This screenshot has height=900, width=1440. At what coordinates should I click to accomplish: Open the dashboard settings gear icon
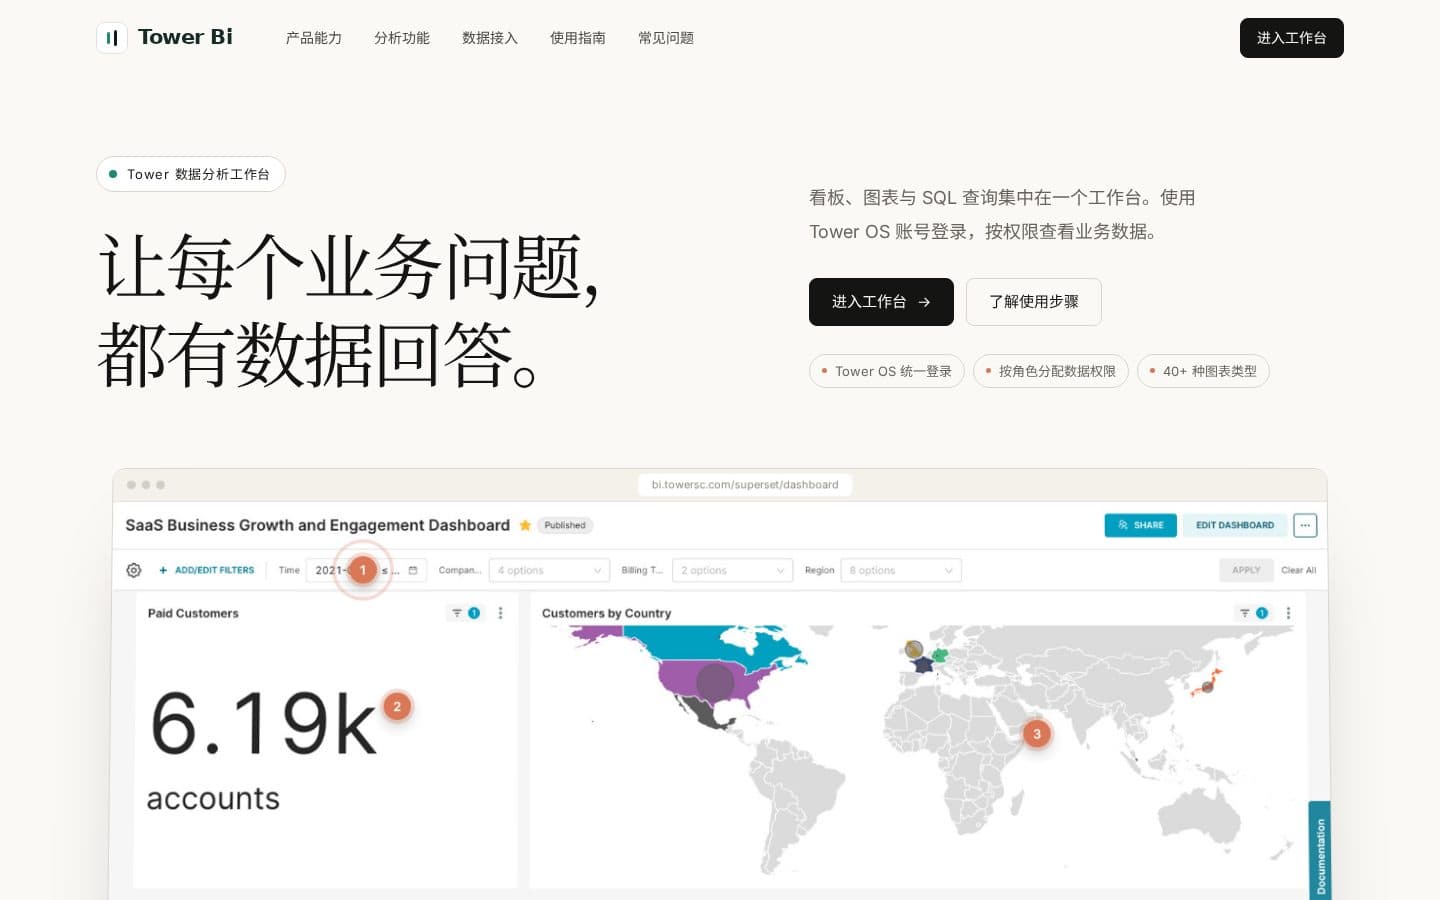click(134, 570)
